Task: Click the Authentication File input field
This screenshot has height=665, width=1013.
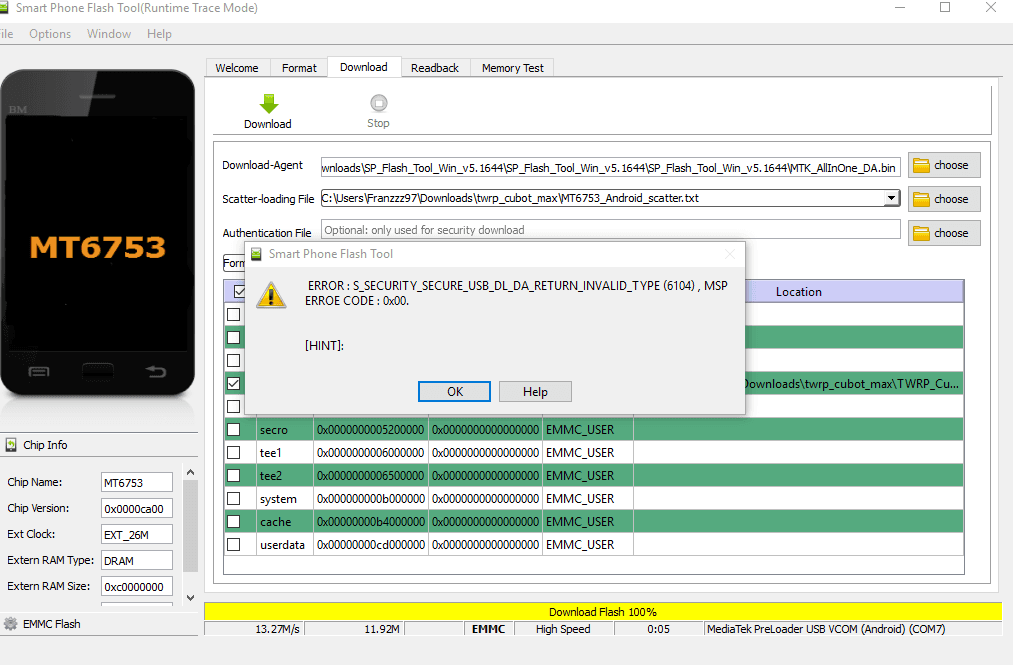Action: tap(610, 230)
